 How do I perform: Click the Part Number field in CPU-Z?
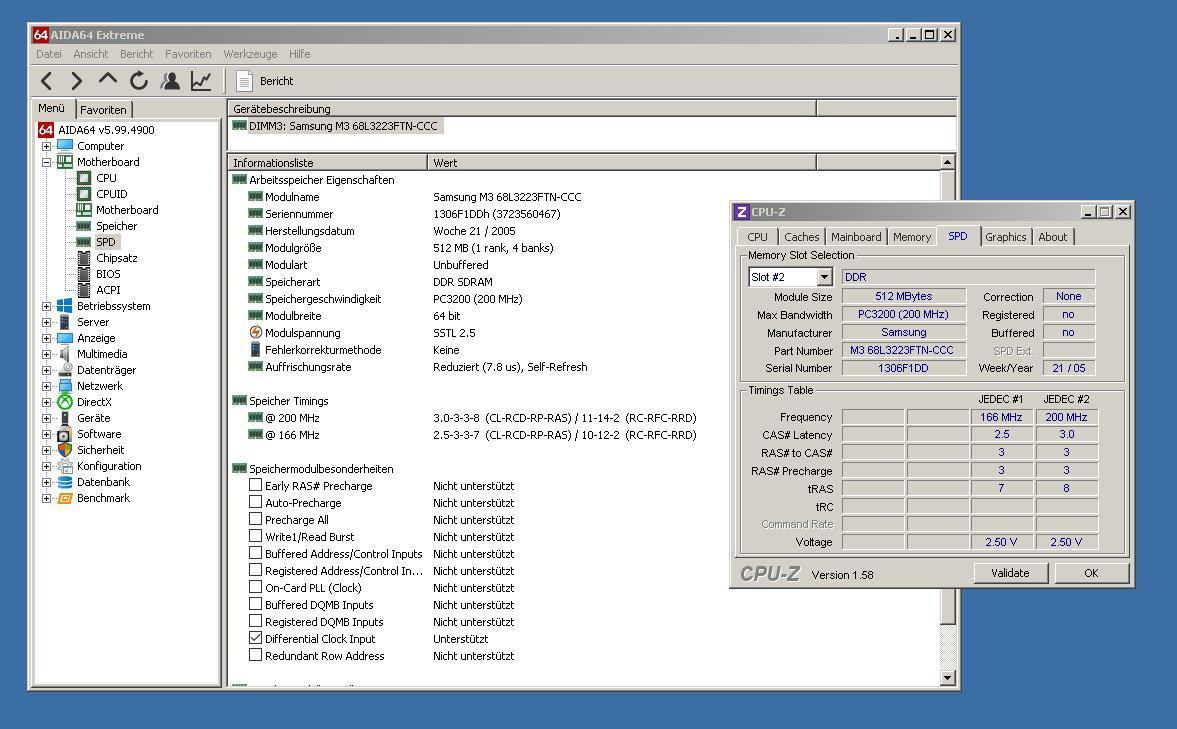tap(903, 351)
